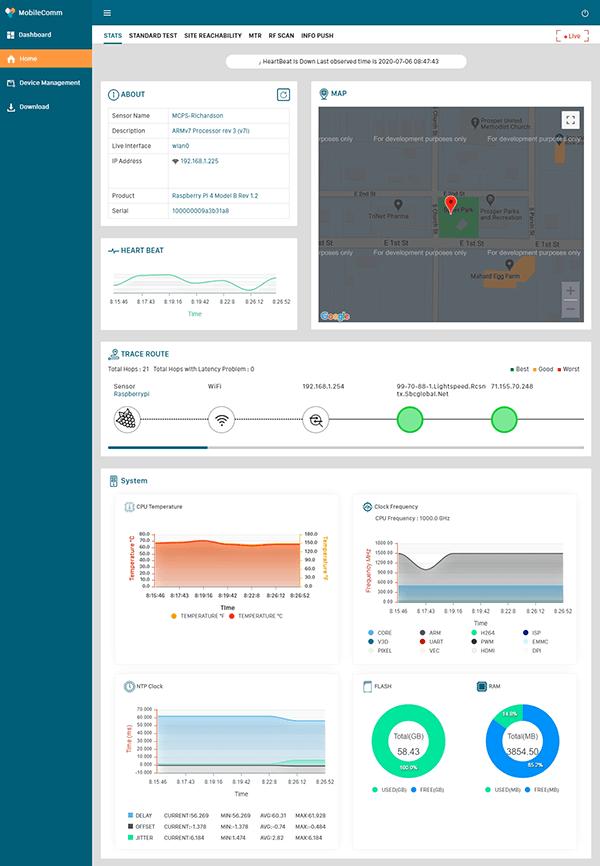
Task: Click the Raspberry Pi sensor node icon
Action: [x=127, y=421]
